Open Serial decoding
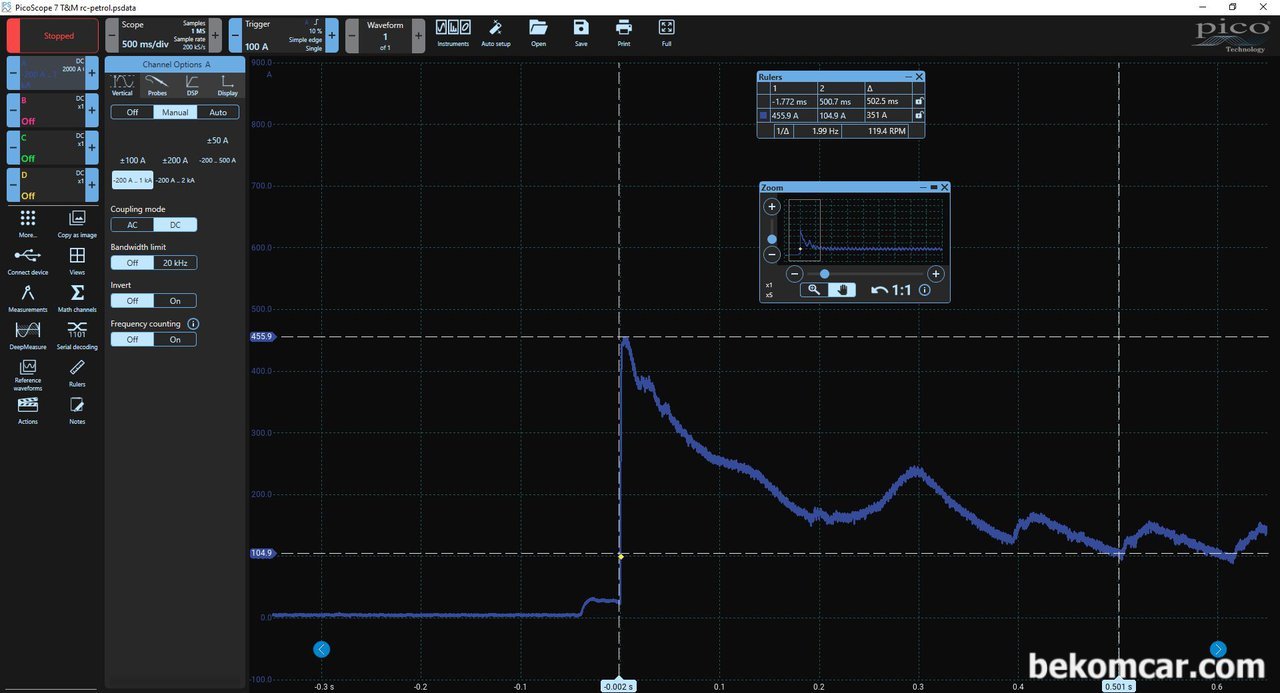 [77, 335]
